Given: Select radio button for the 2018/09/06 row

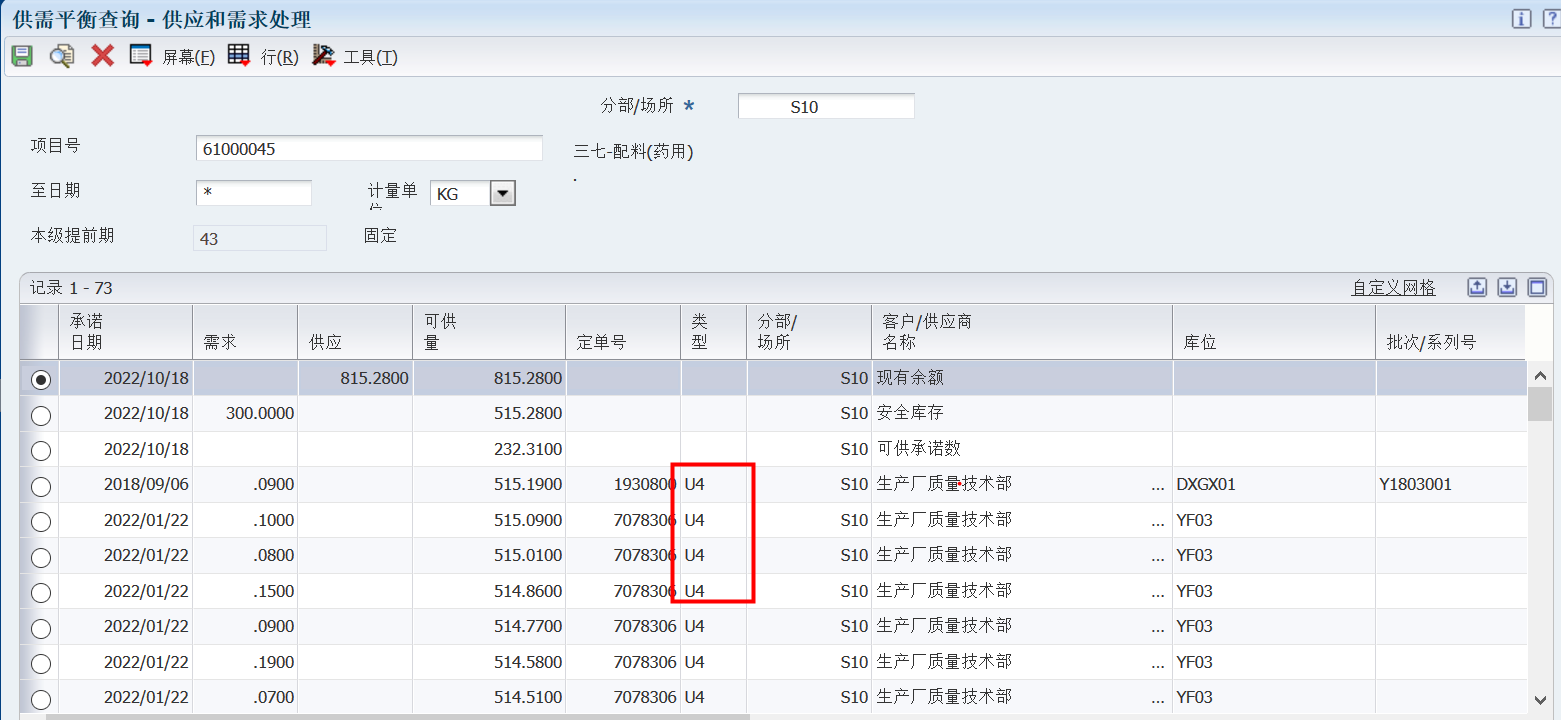Looking at the screenshot, I should 41,486.
